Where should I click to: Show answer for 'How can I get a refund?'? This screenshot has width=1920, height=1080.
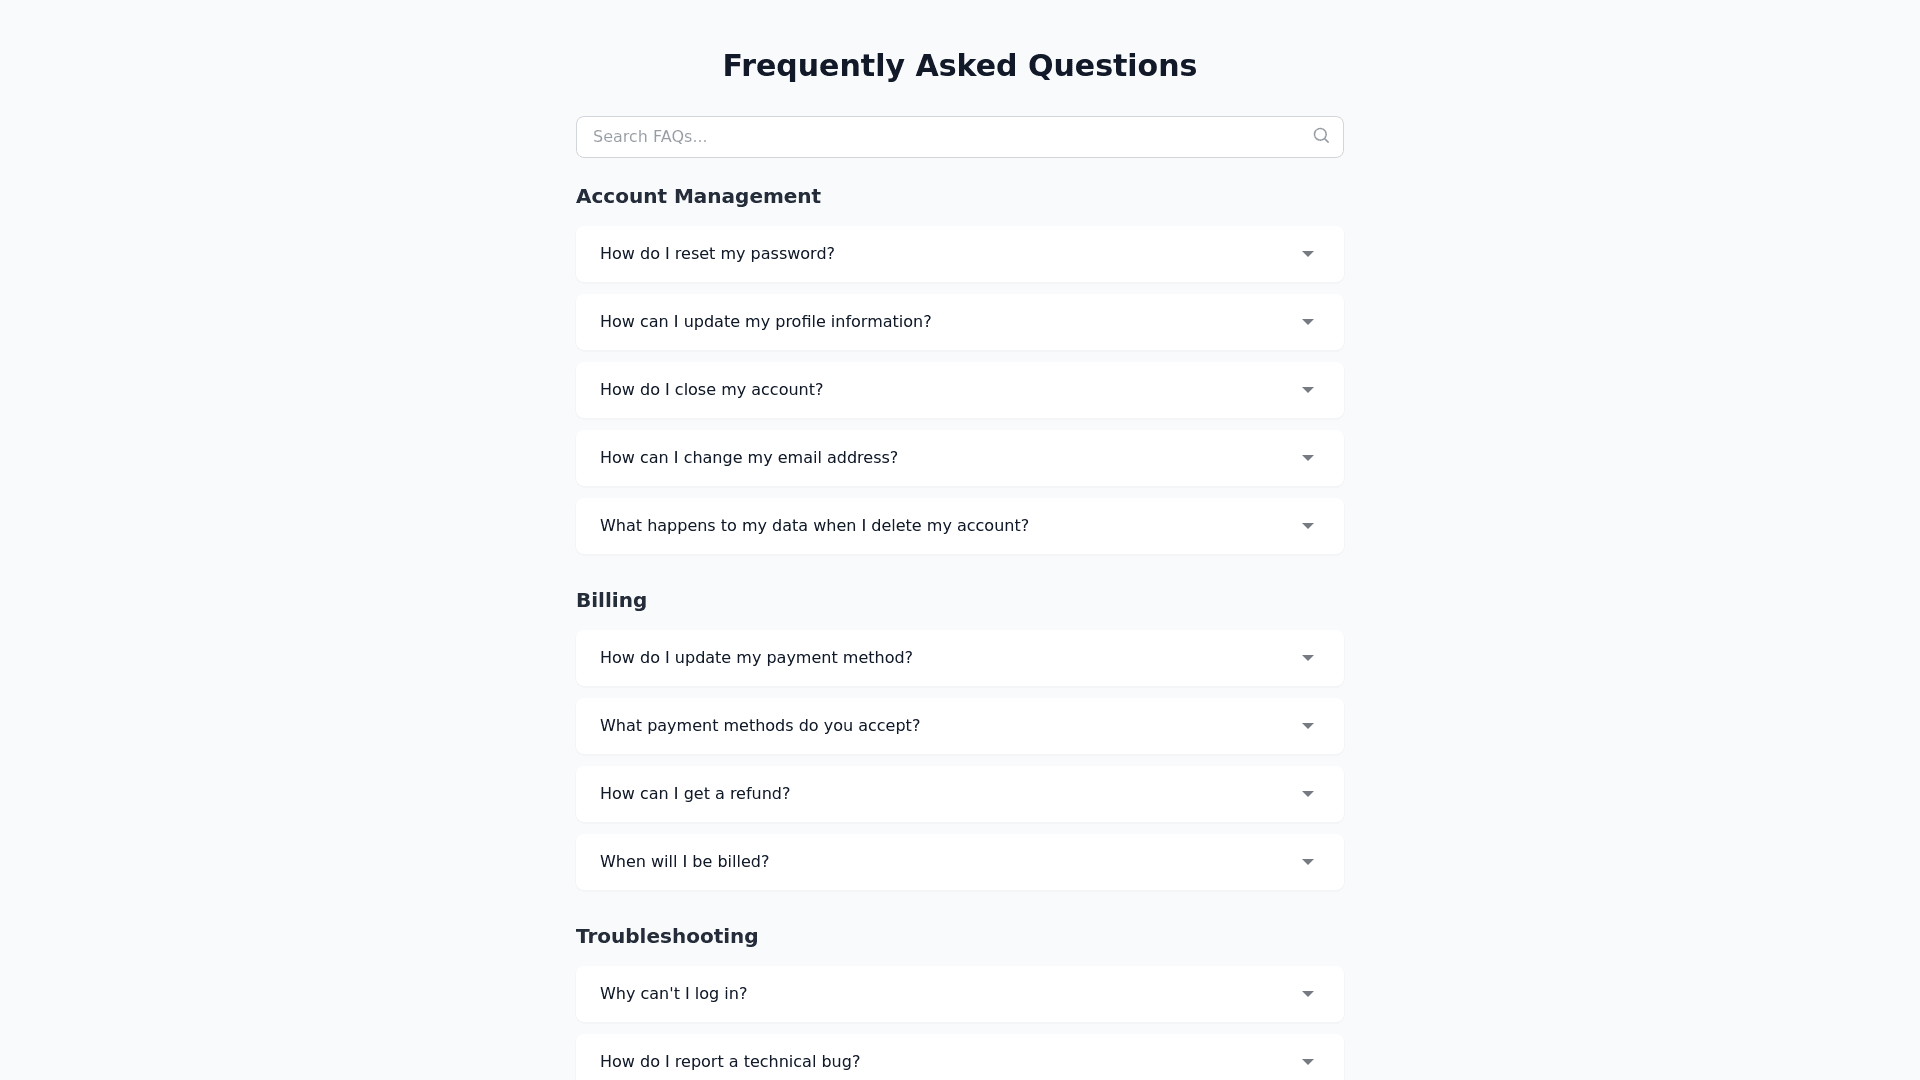point(695,794)
